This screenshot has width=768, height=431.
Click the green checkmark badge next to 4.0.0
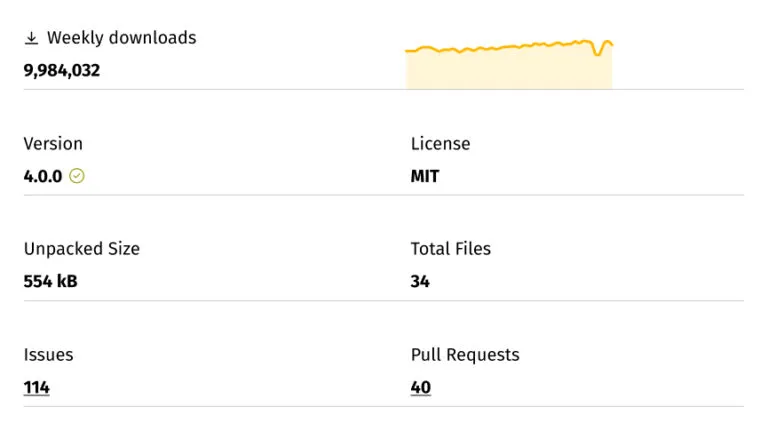point(77,176)
